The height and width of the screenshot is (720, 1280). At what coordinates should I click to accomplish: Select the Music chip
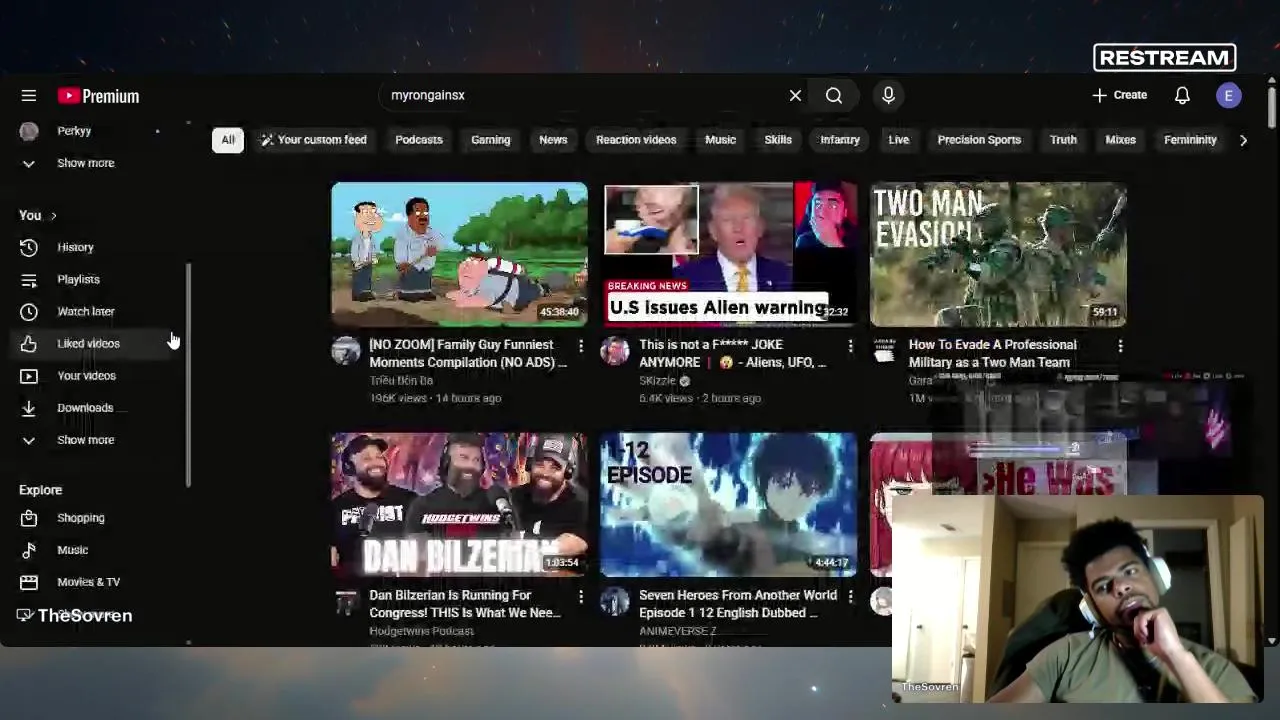coord(720,140)
